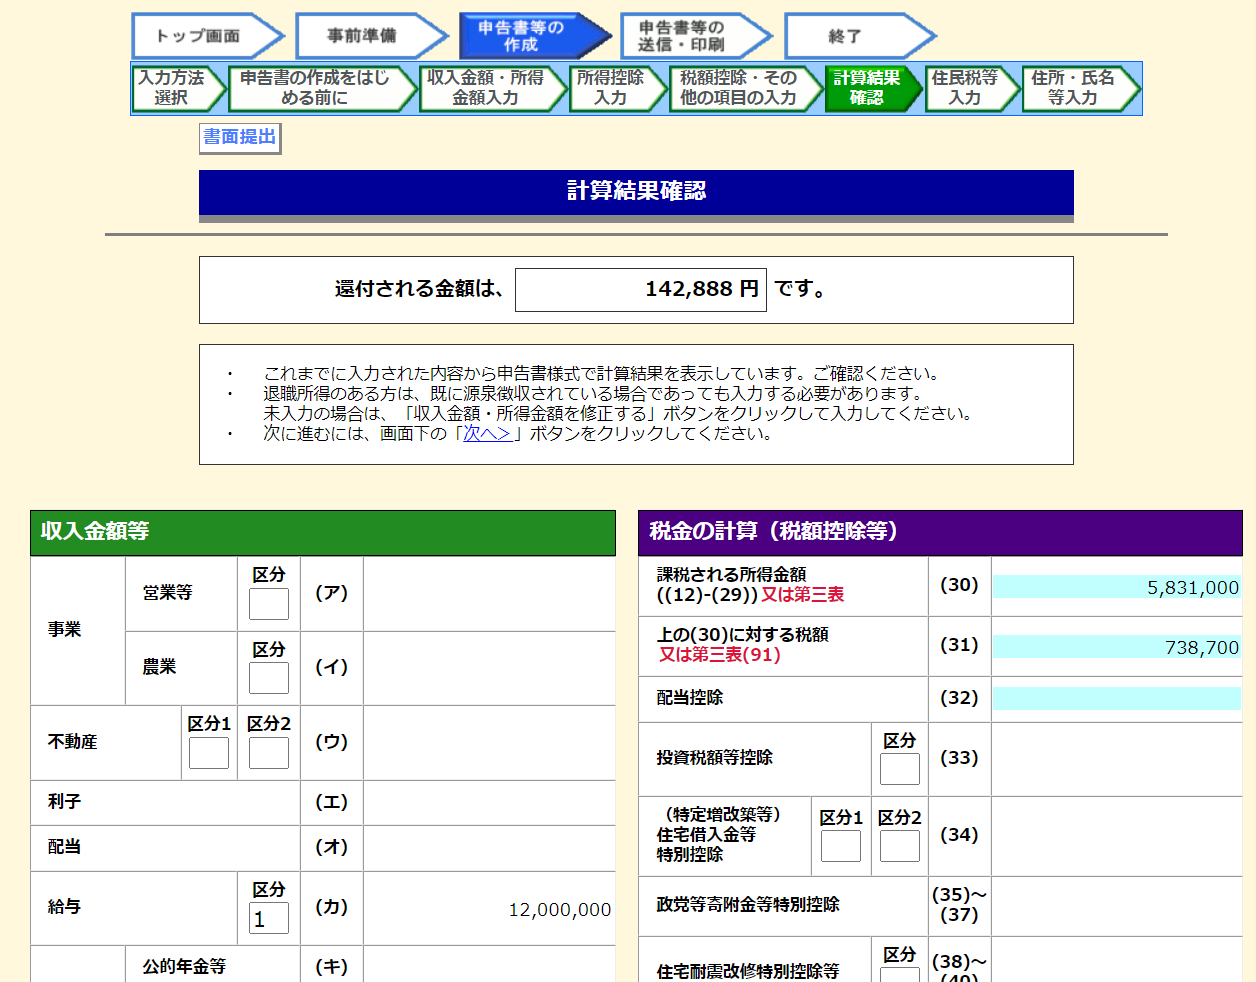Go to 住民税等入力 step
This screenshot has width=1256, height=982.
(x=966, y=88)
